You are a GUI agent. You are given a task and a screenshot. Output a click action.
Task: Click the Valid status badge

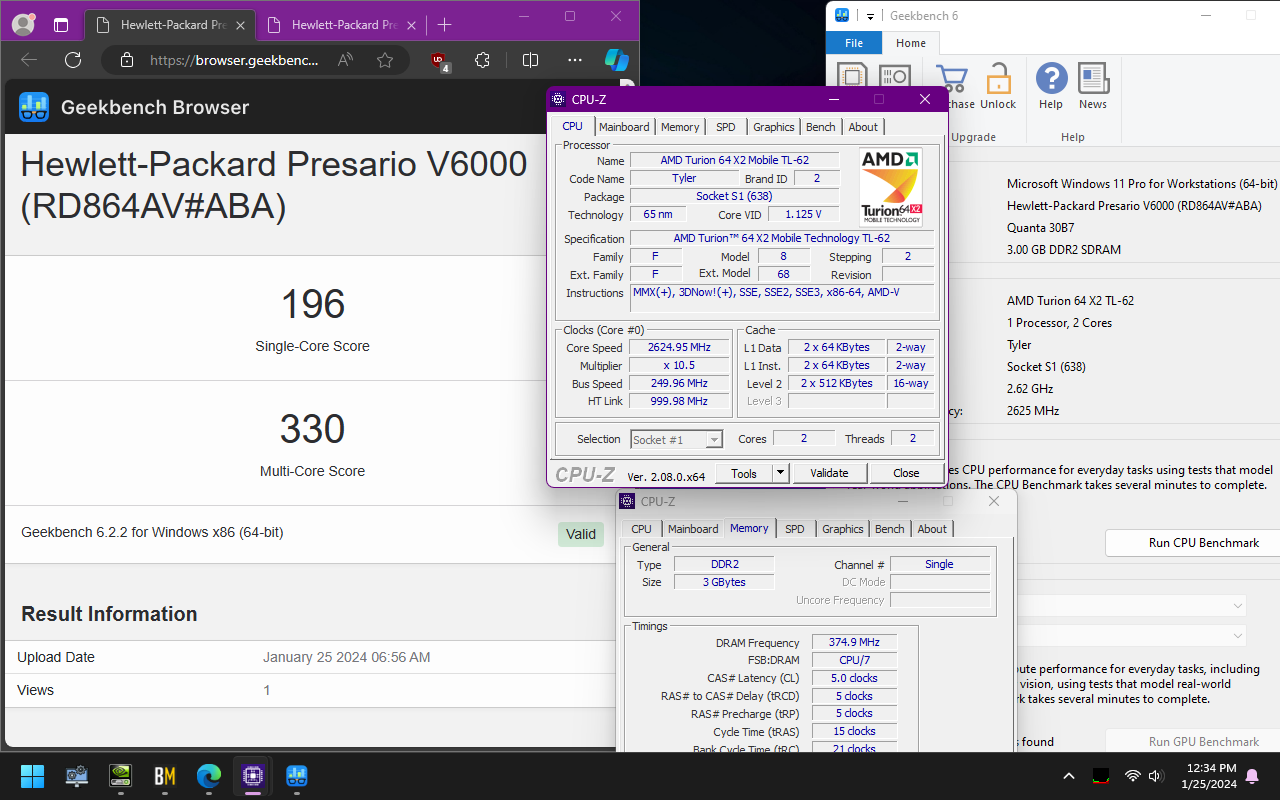click(x=581, y=534)
